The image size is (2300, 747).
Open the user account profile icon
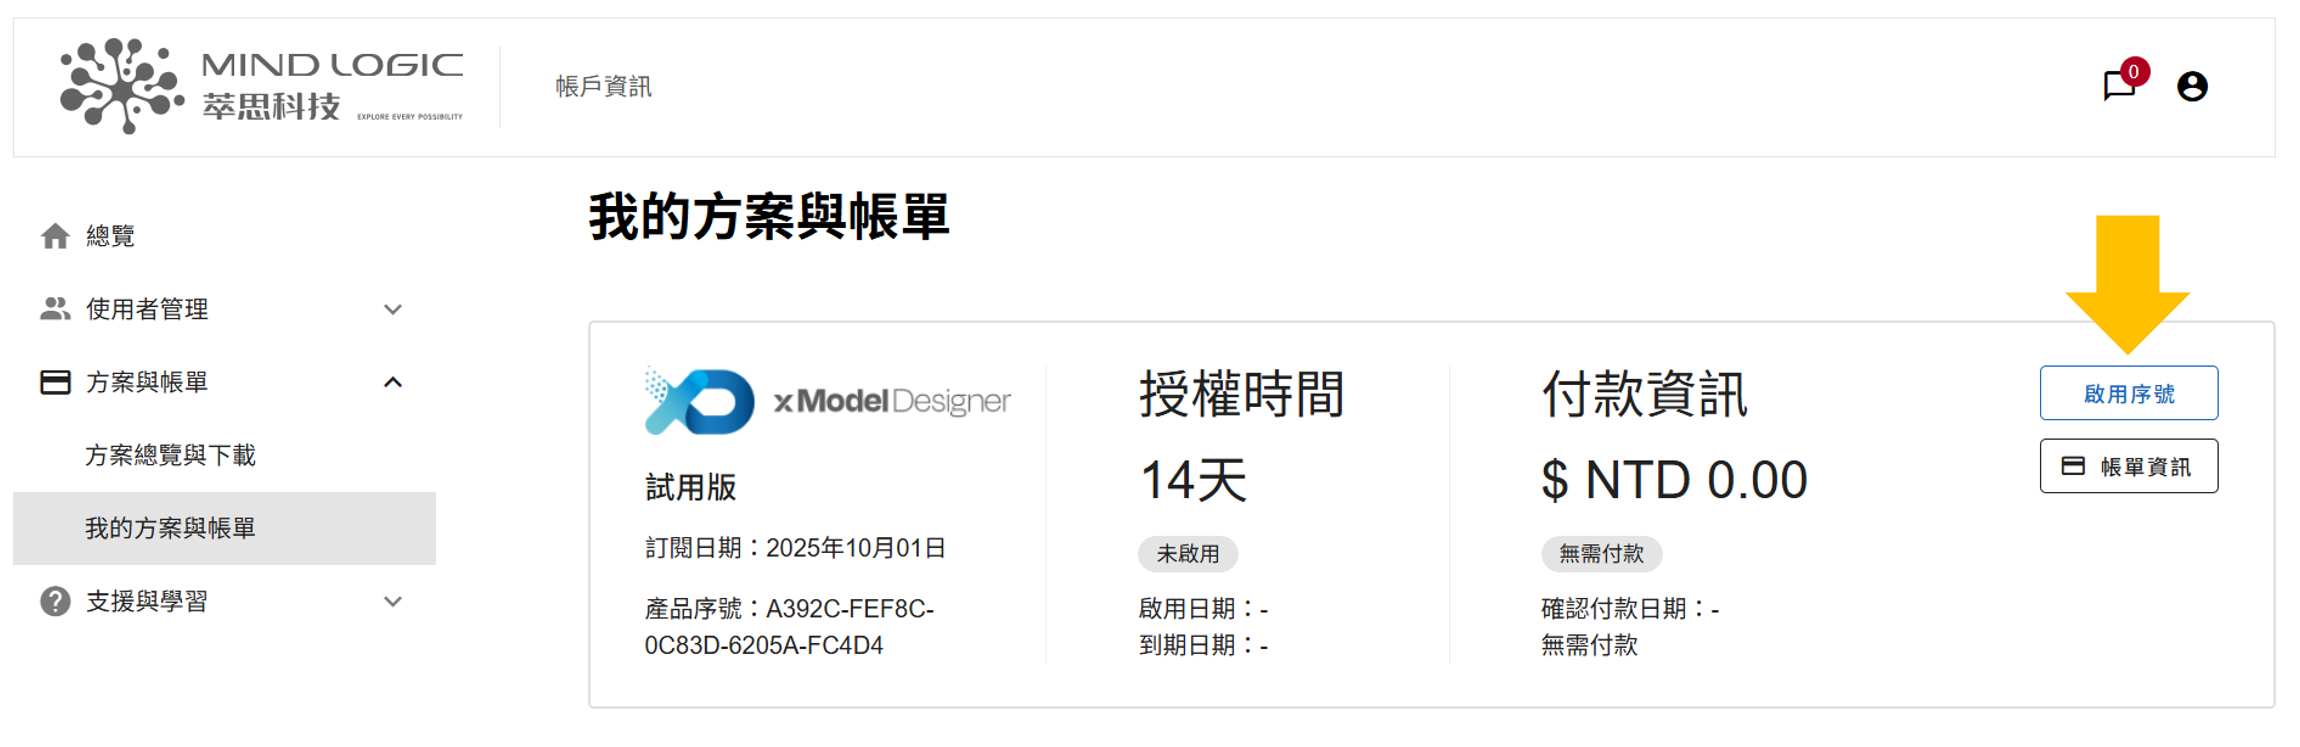click(2192, 87)
